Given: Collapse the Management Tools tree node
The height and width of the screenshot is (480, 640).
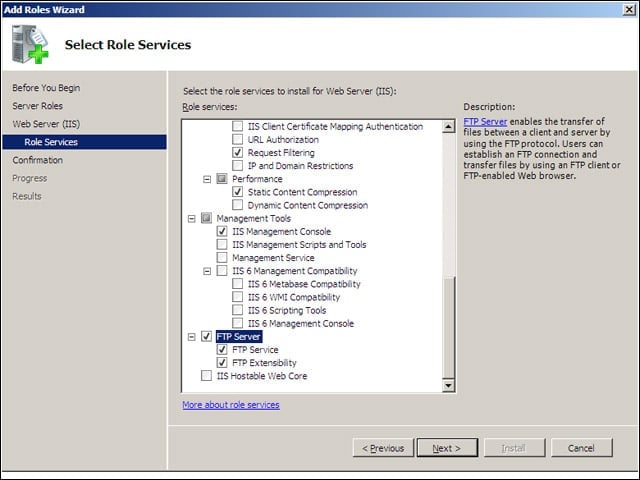Looking at the screenshot, I should [x=191, y=218].
